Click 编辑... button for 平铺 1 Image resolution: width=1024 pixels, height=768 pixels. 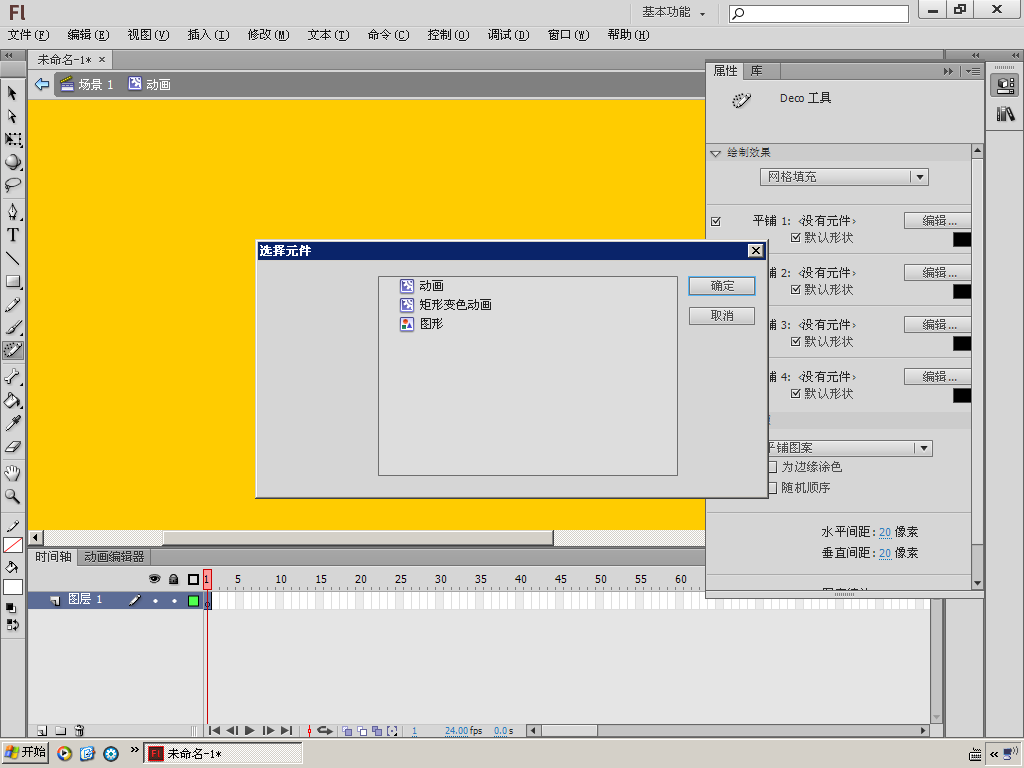(938, 221)
